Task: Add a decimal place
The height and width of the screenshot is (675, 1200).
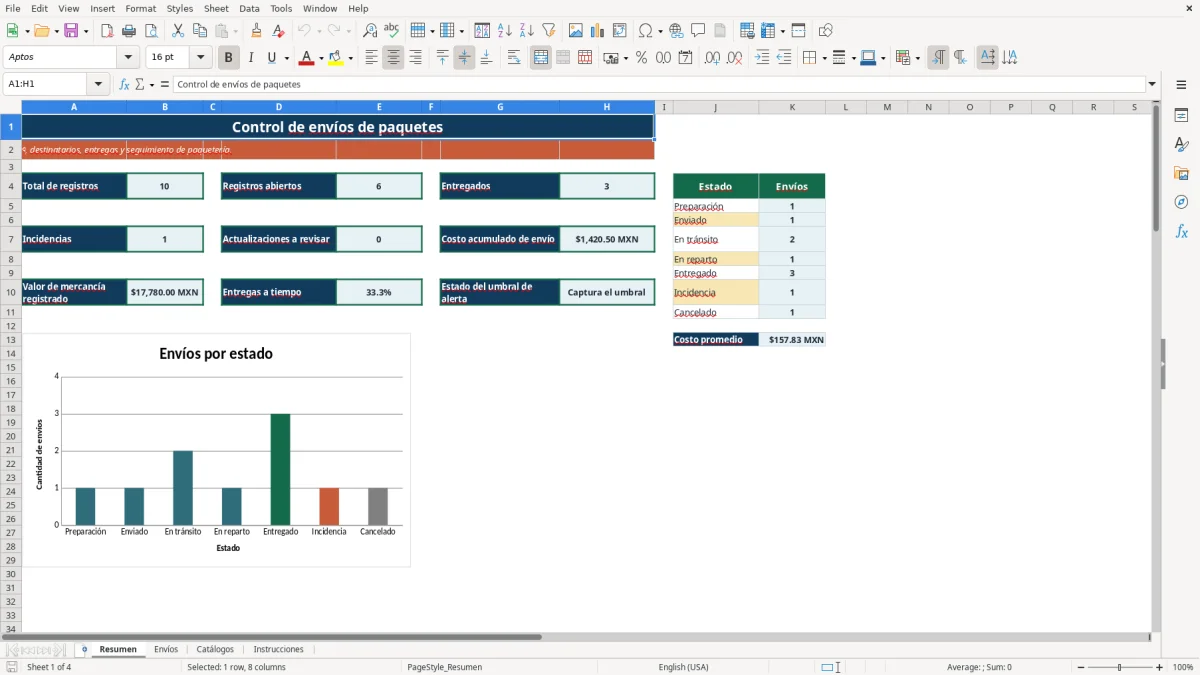Action: (x=713, y=58)
